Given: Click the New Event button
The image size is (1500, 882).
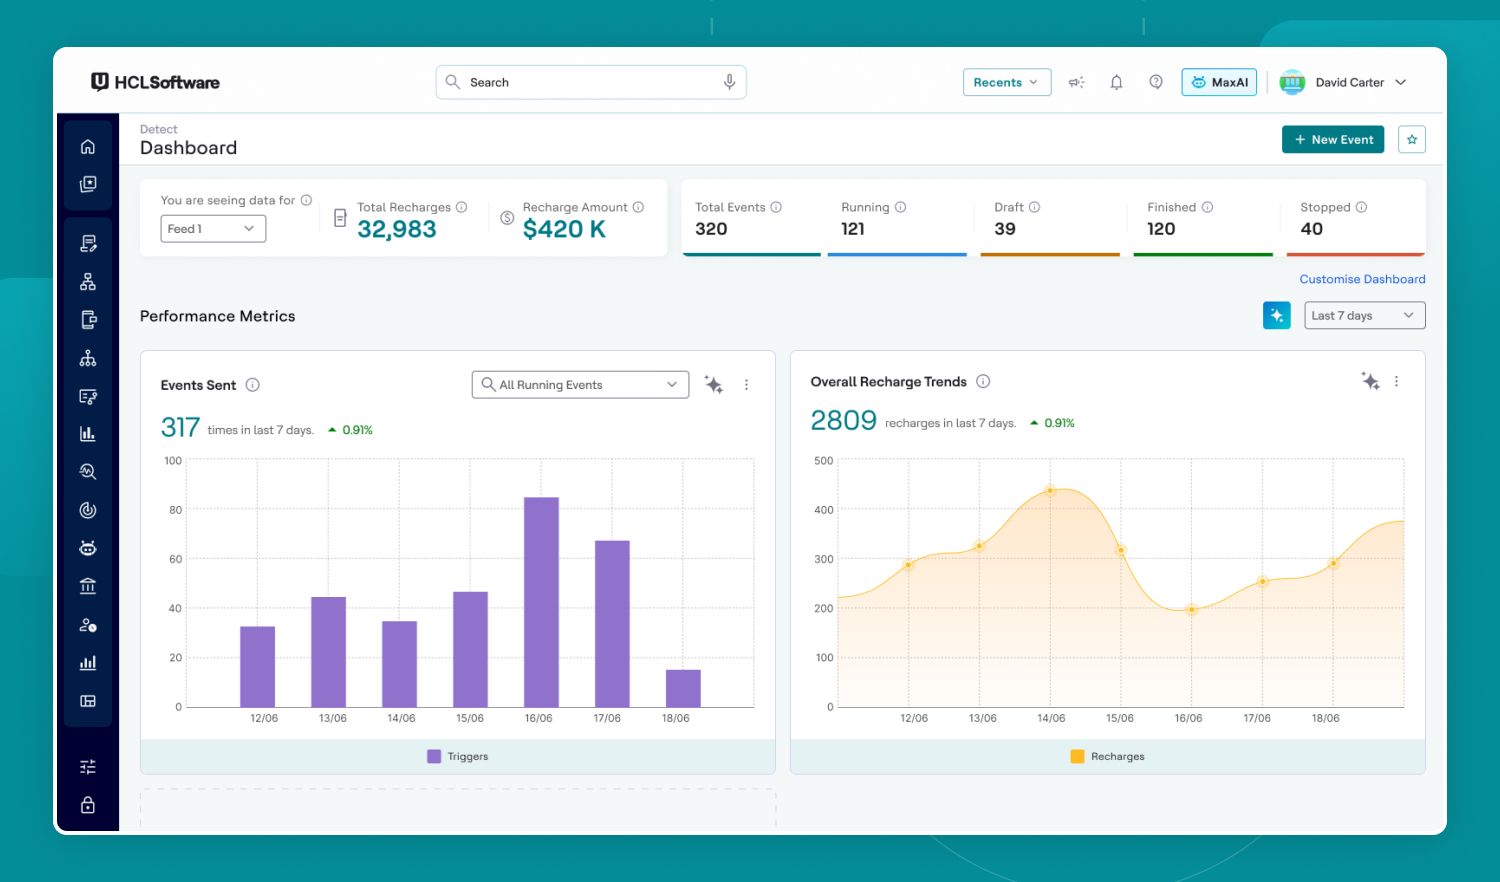Looking at the screenshot, I should coord(1333,140).
